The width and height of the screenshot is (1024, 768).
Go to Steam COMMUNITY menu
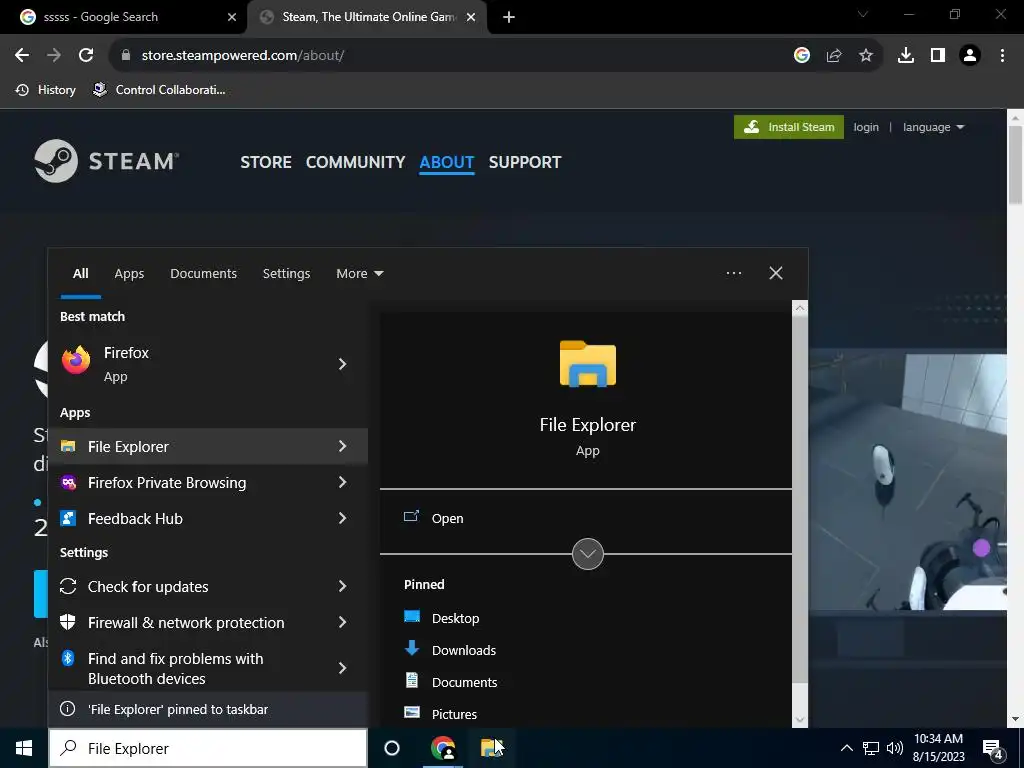point(355,162)
